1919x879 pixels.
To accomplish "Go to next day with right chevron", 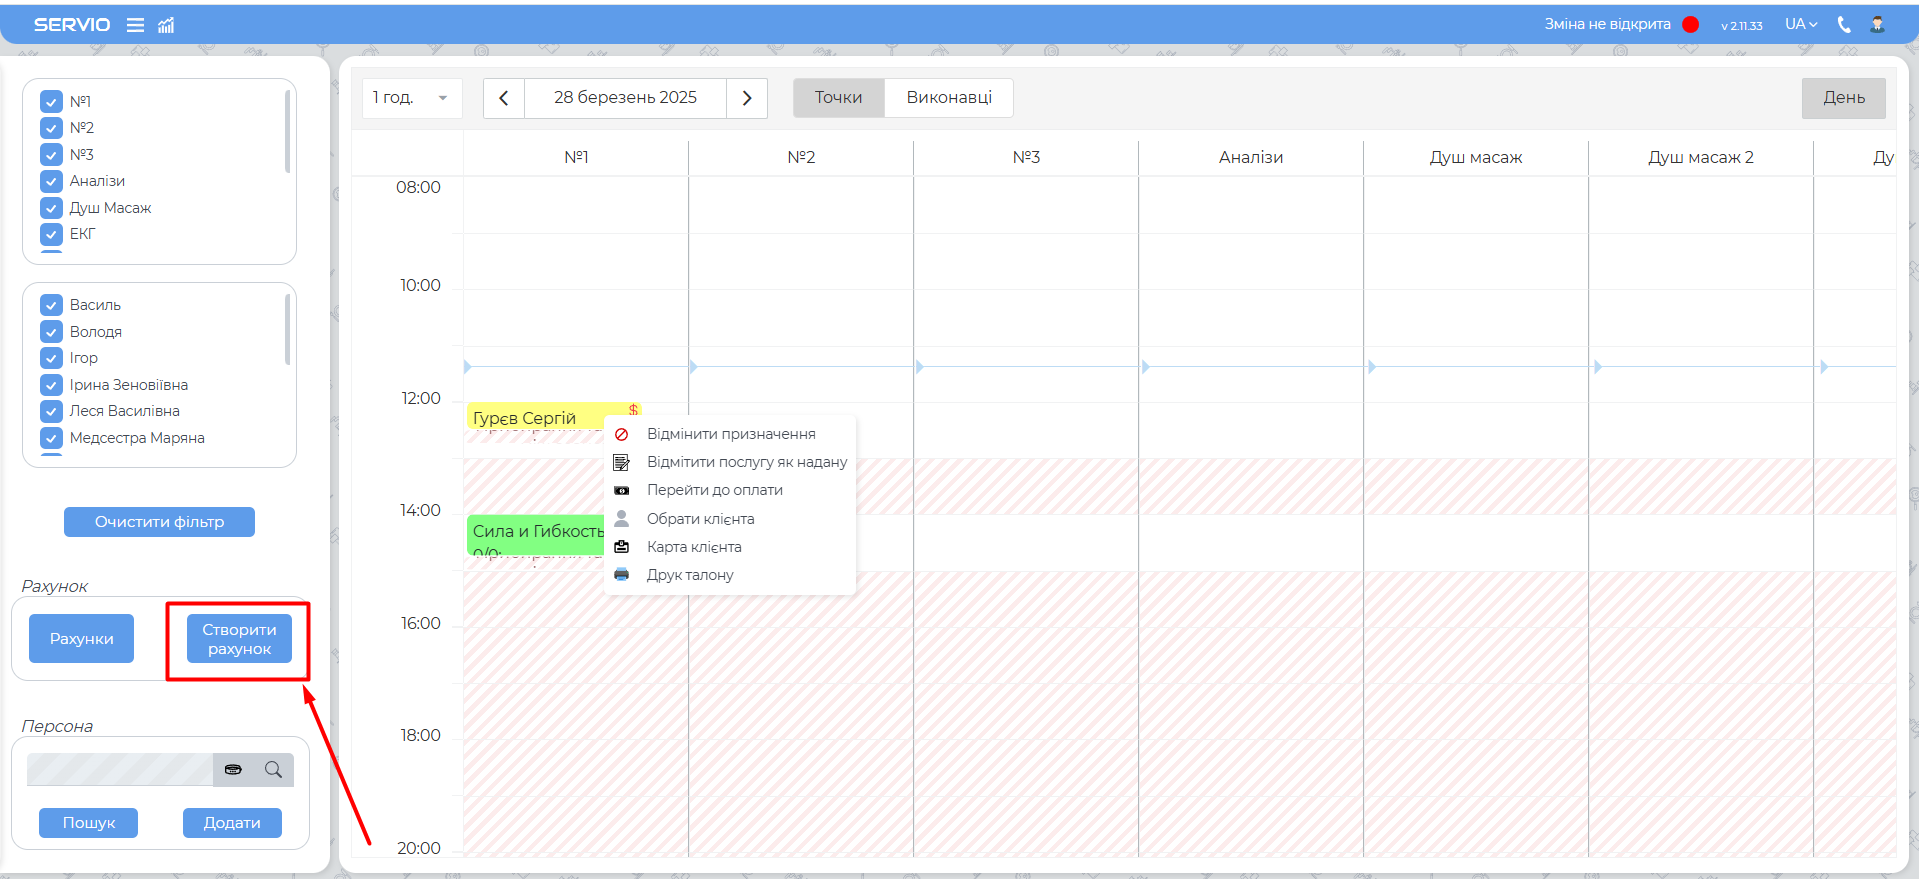I will point(746,98).
